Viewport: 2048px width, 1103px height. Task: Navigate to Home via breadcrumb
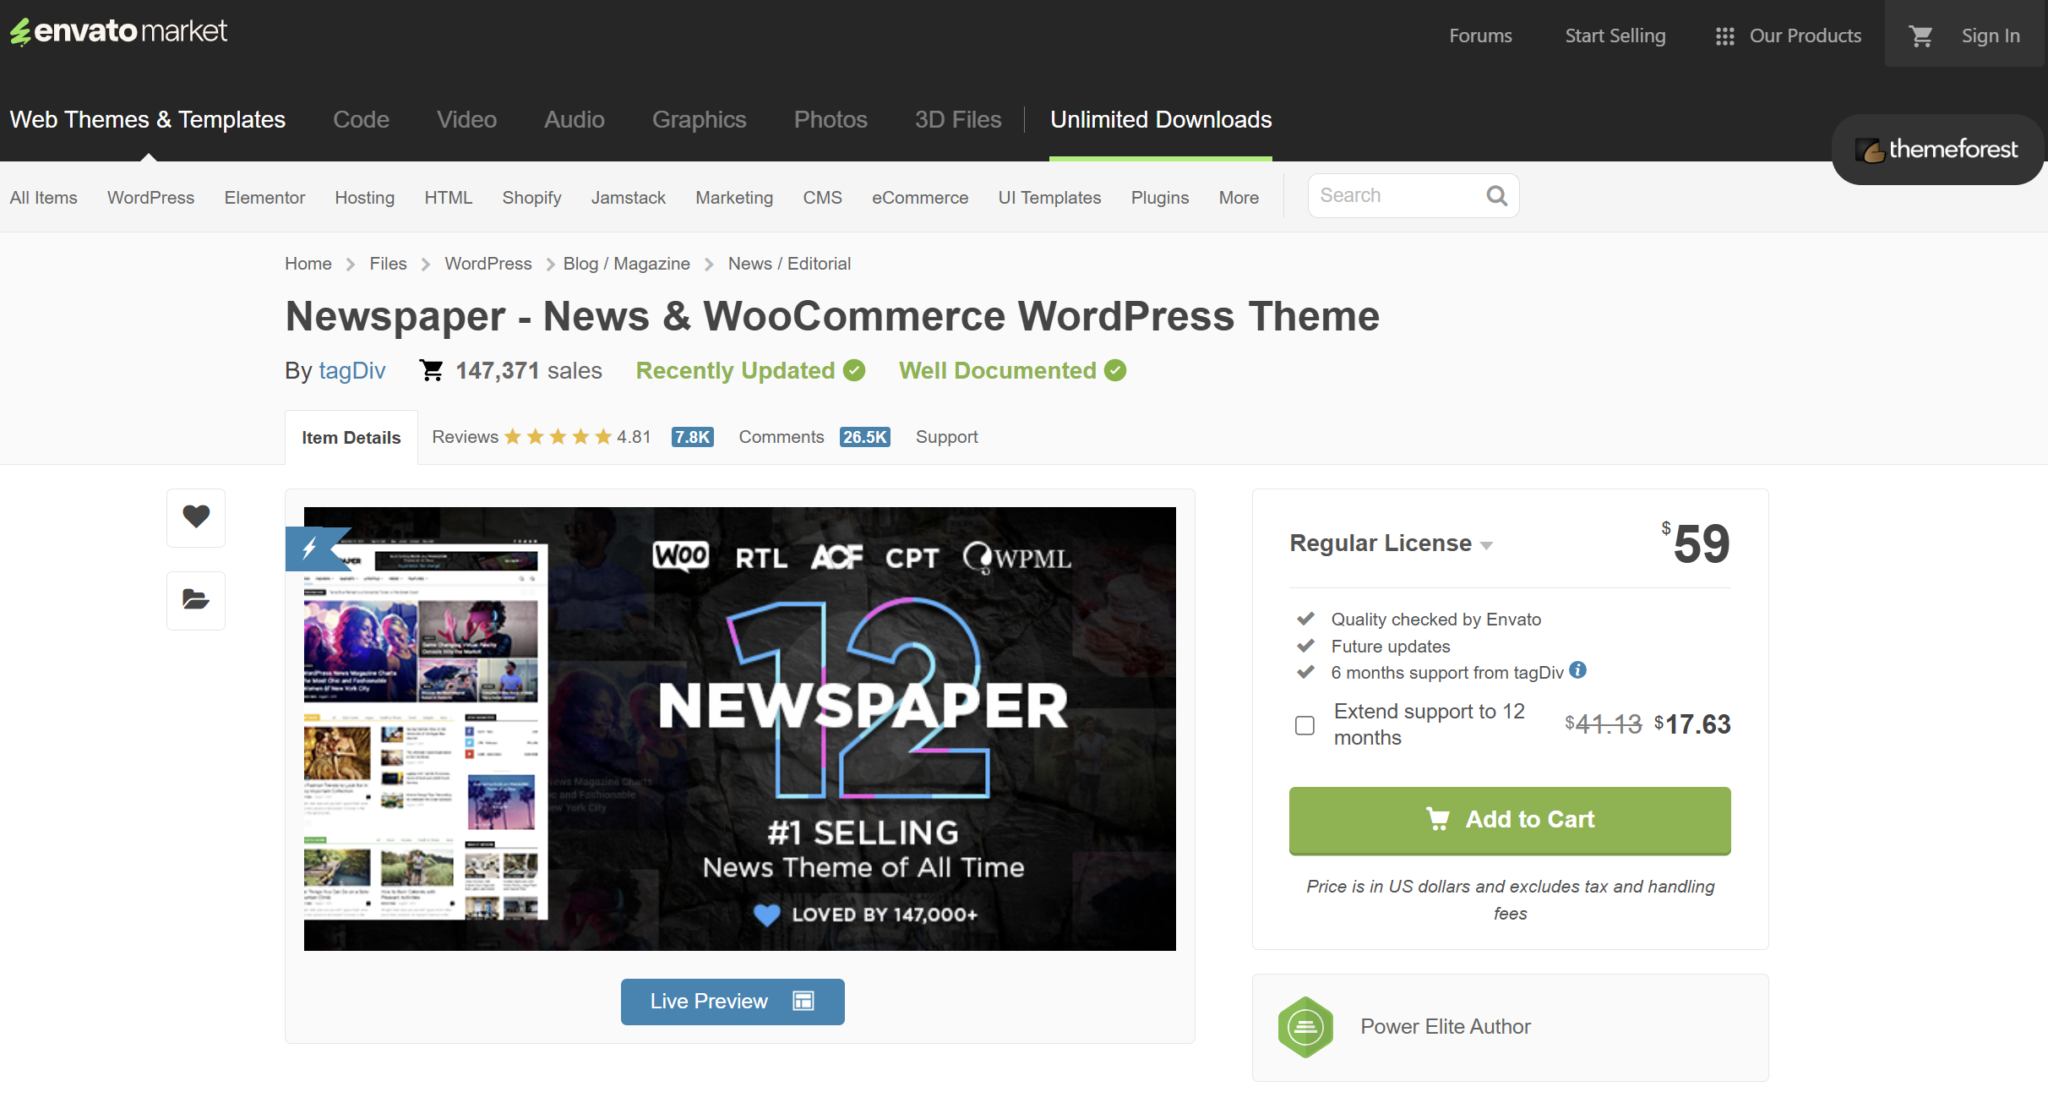click(307, 263)
